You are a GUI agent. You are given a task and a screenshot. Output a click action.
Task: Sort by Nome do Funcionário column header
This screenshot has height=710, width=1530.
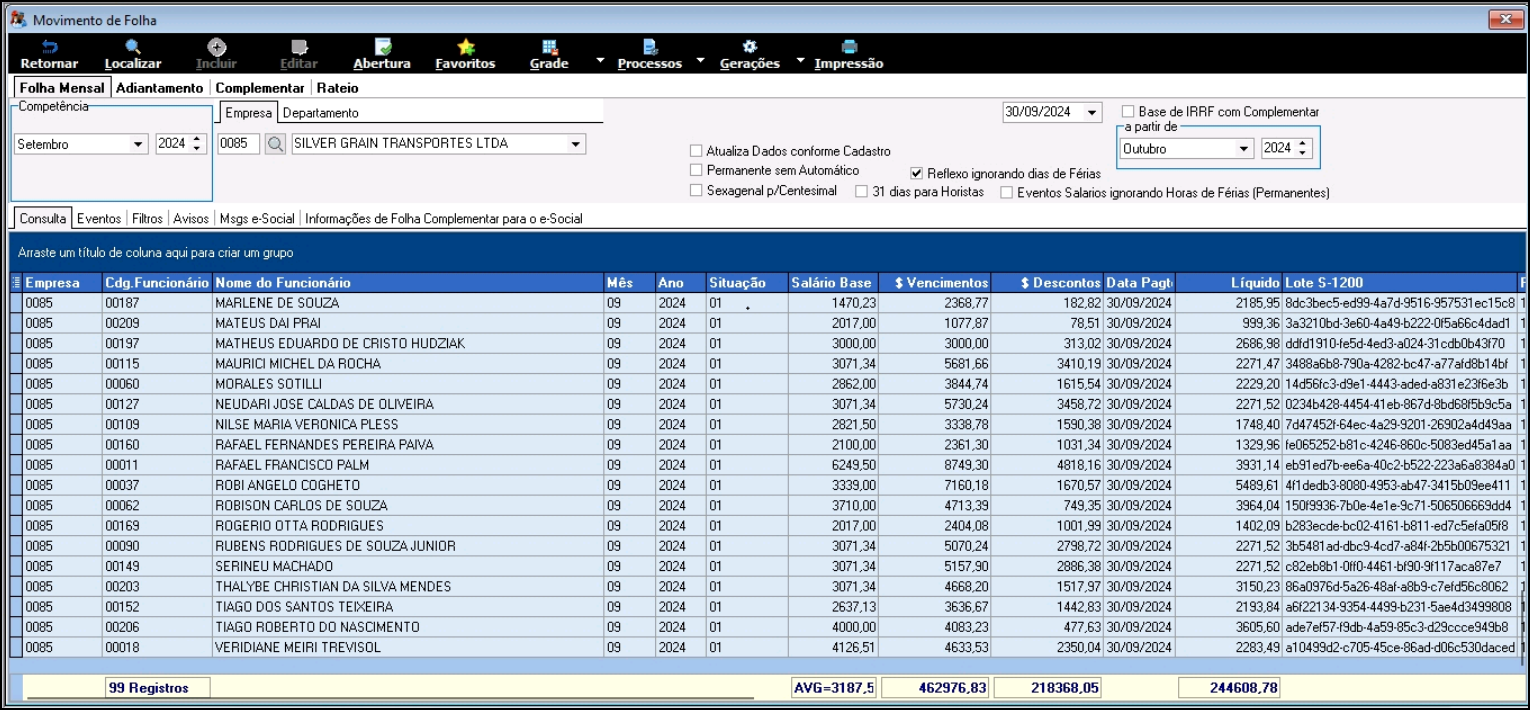(408, 283)
